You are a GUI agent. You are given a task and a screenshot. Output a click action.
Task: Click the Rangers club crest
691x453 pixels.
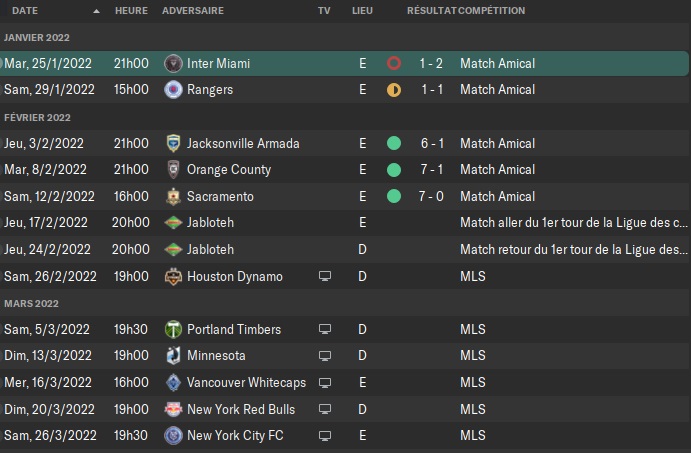(173, 90)
